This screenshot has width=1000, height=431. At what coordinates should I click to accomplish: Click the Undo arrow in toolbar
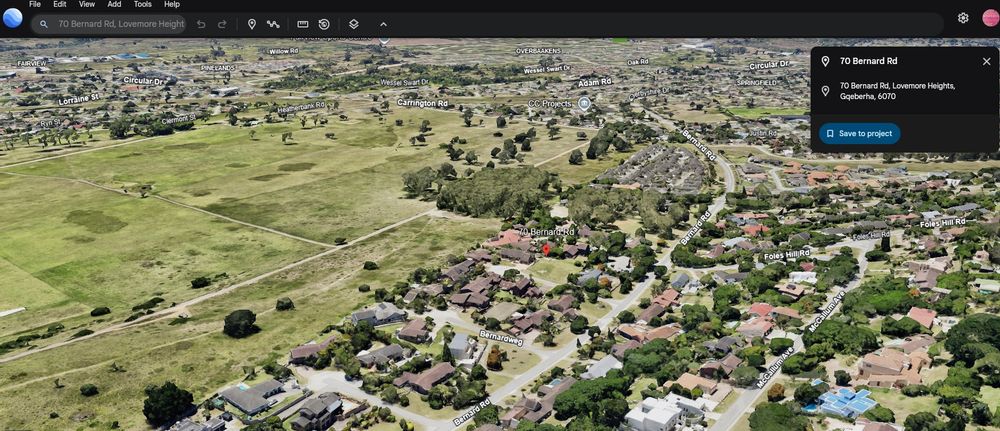pyautogui.click(x=201, y=24)
